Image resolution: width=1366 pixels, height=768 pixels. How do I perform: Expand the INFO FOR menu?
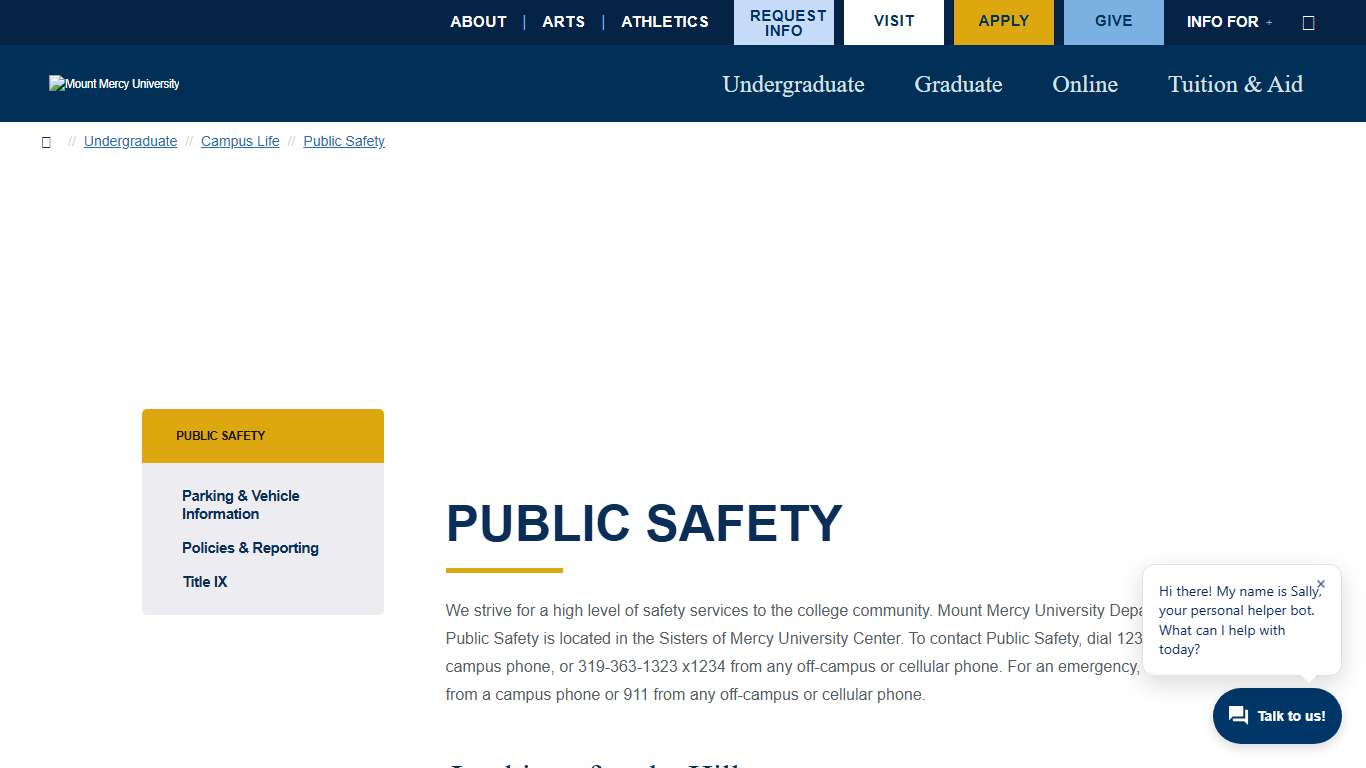(1229, 21)
